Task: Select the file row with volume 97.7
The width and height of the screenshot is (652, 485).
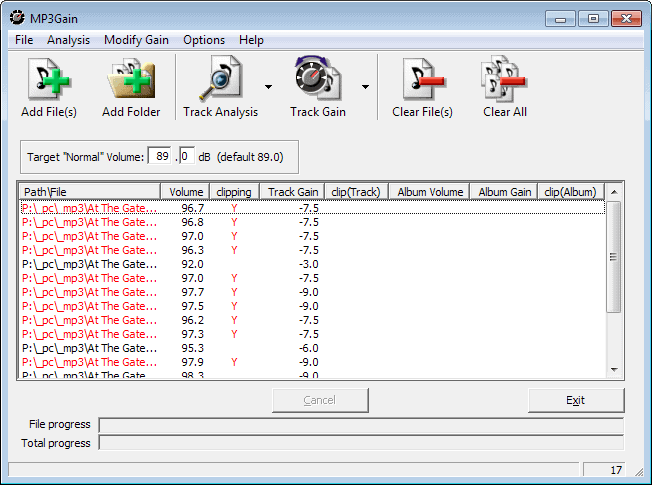Action: click(x=313, y=292)
